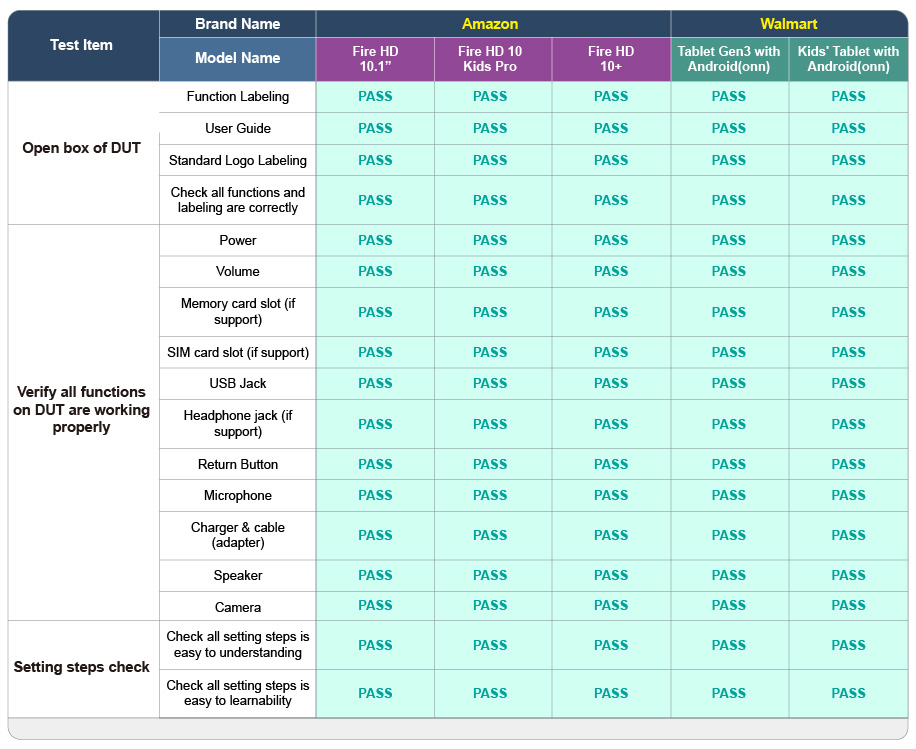Click PASS for USB Jack under Kids' Tablet
The image size is (916, 749).
click(x=848, y=383)
